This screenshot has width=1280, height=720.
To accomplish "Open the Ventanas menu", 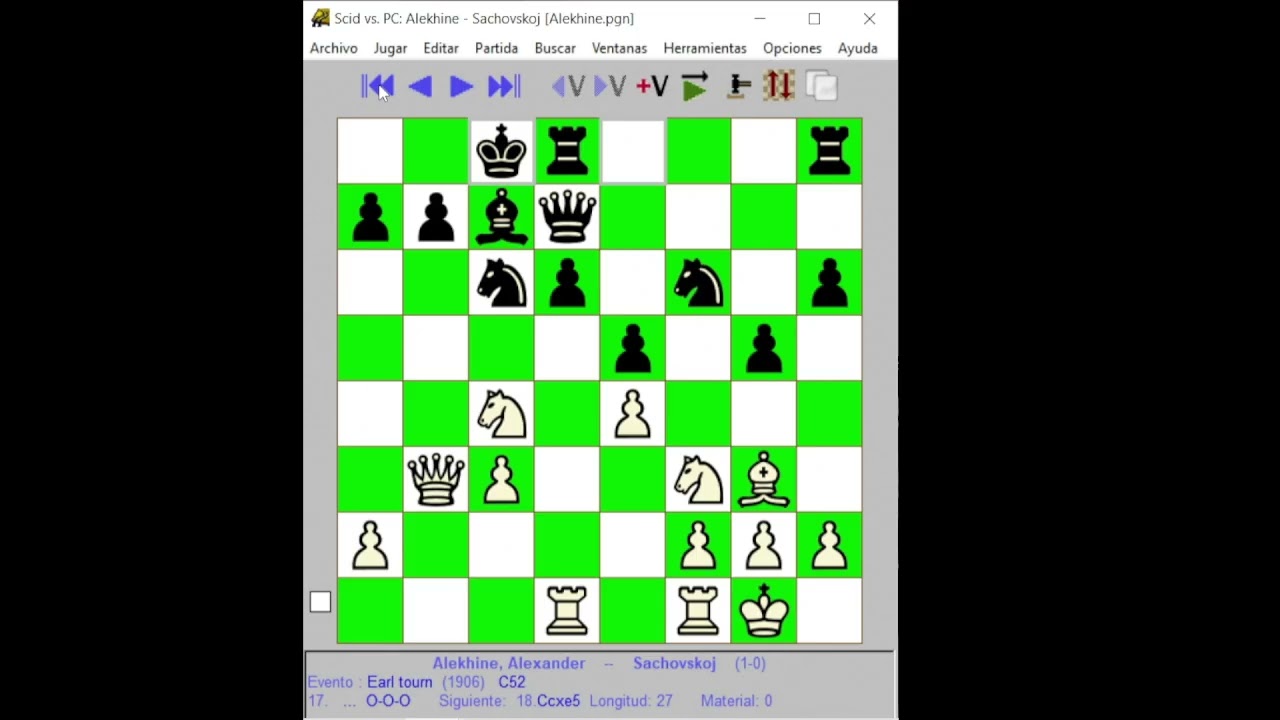I will (x=619, y=48).
